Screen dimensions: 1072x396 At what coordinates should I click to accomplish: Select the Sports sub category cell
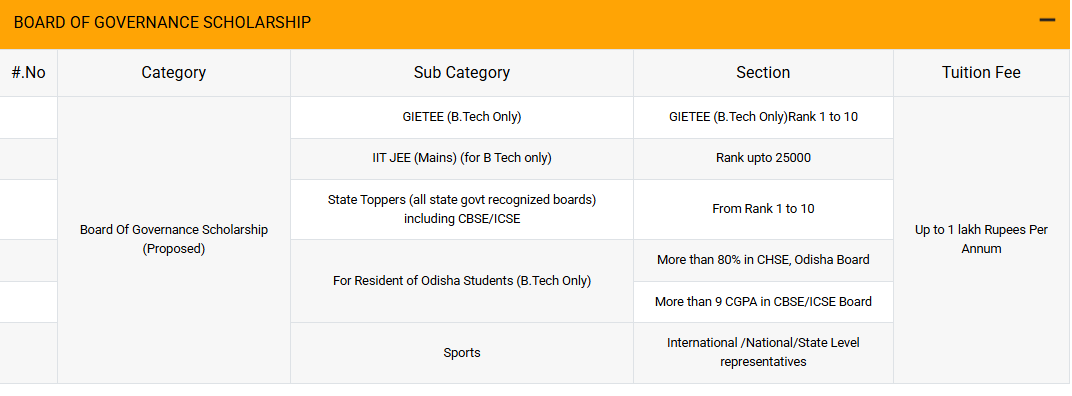461,352
